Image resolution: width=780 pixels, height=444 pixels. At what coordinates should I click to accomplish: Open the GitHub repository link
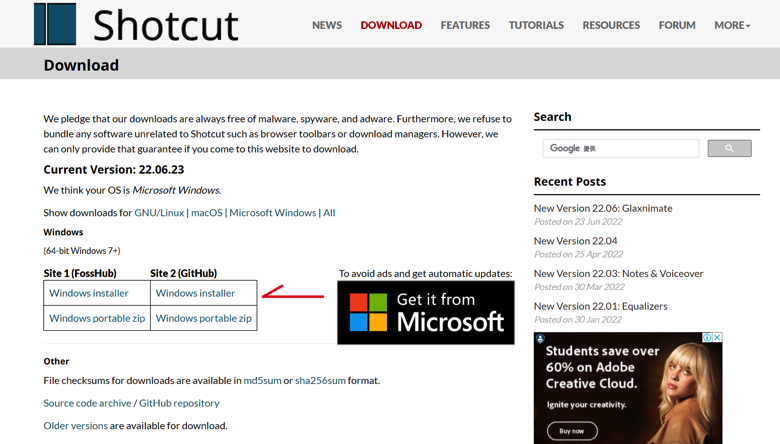point(179,403)
